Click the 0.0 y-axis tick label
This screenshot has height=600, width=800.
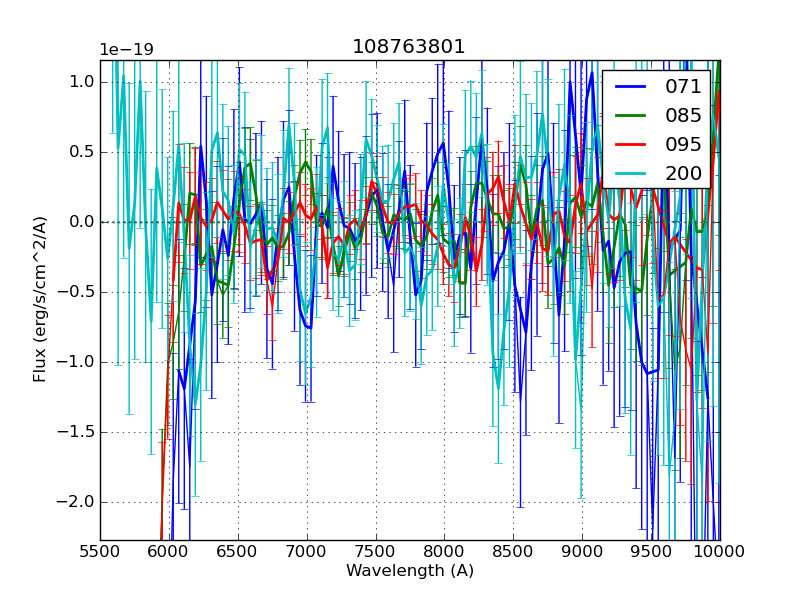coord(78,222)
